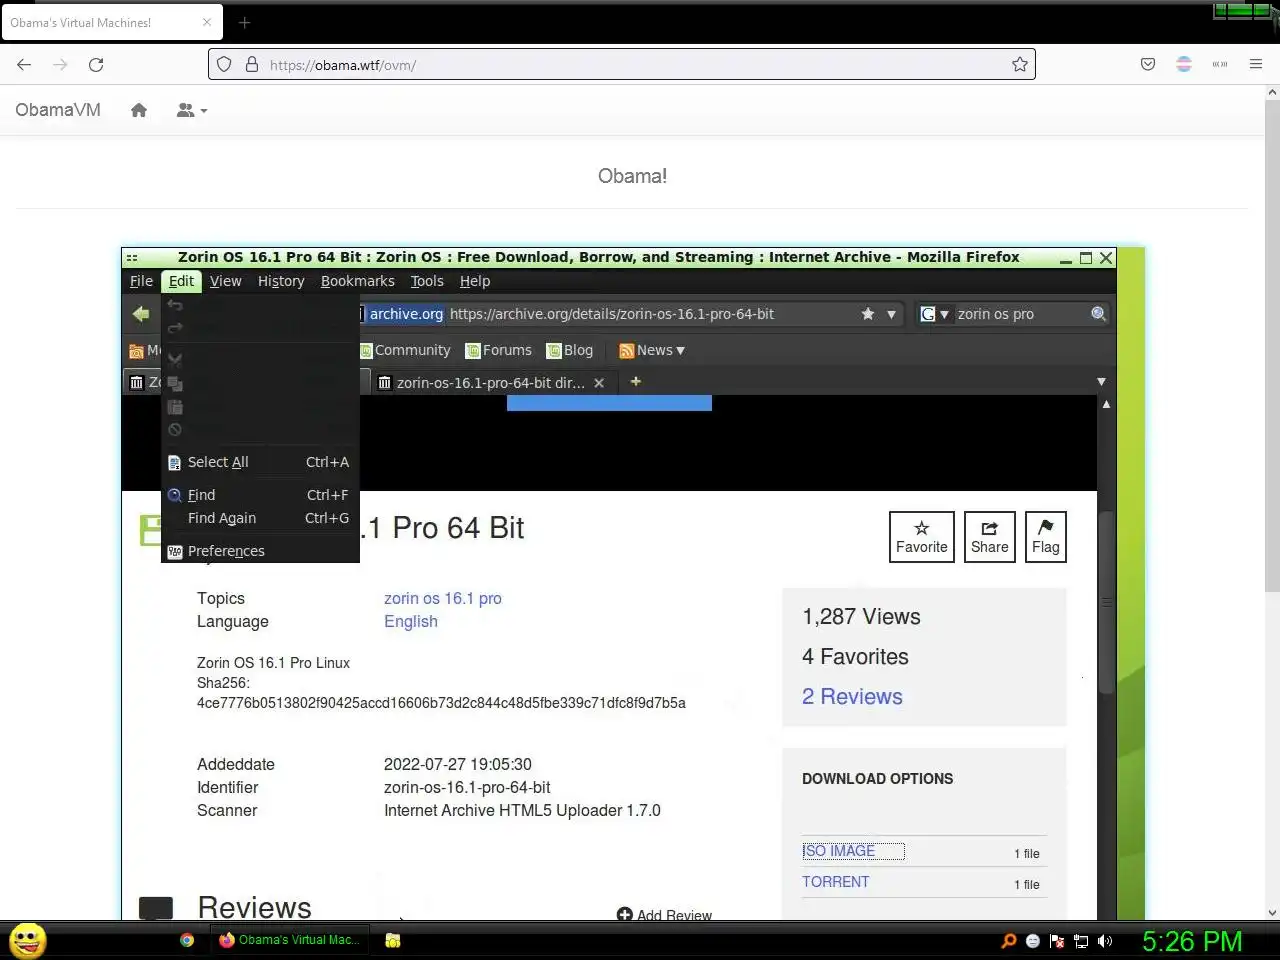Bookmark obama.wtf with the star icon
The image size is (1280, 960).
pos(1019,64)
